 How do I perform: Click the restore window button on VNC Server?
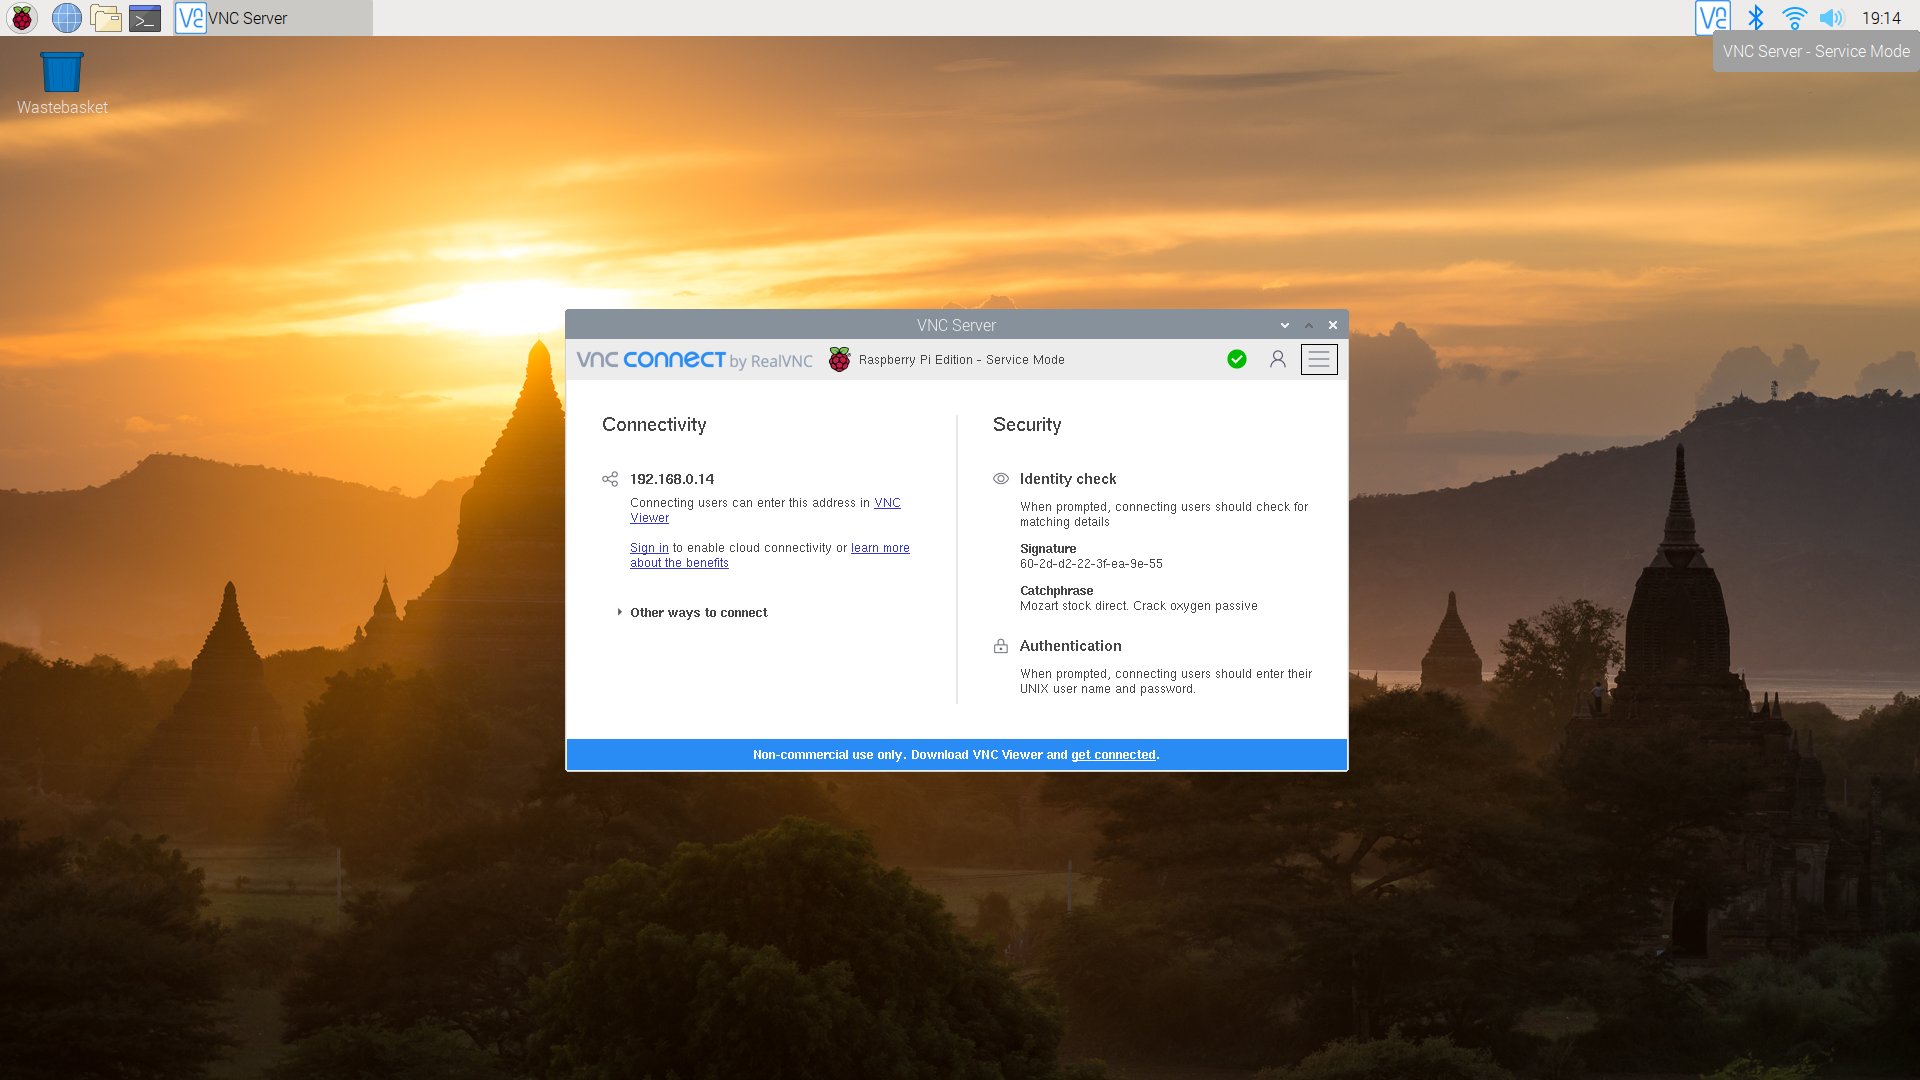point(1308,324)
